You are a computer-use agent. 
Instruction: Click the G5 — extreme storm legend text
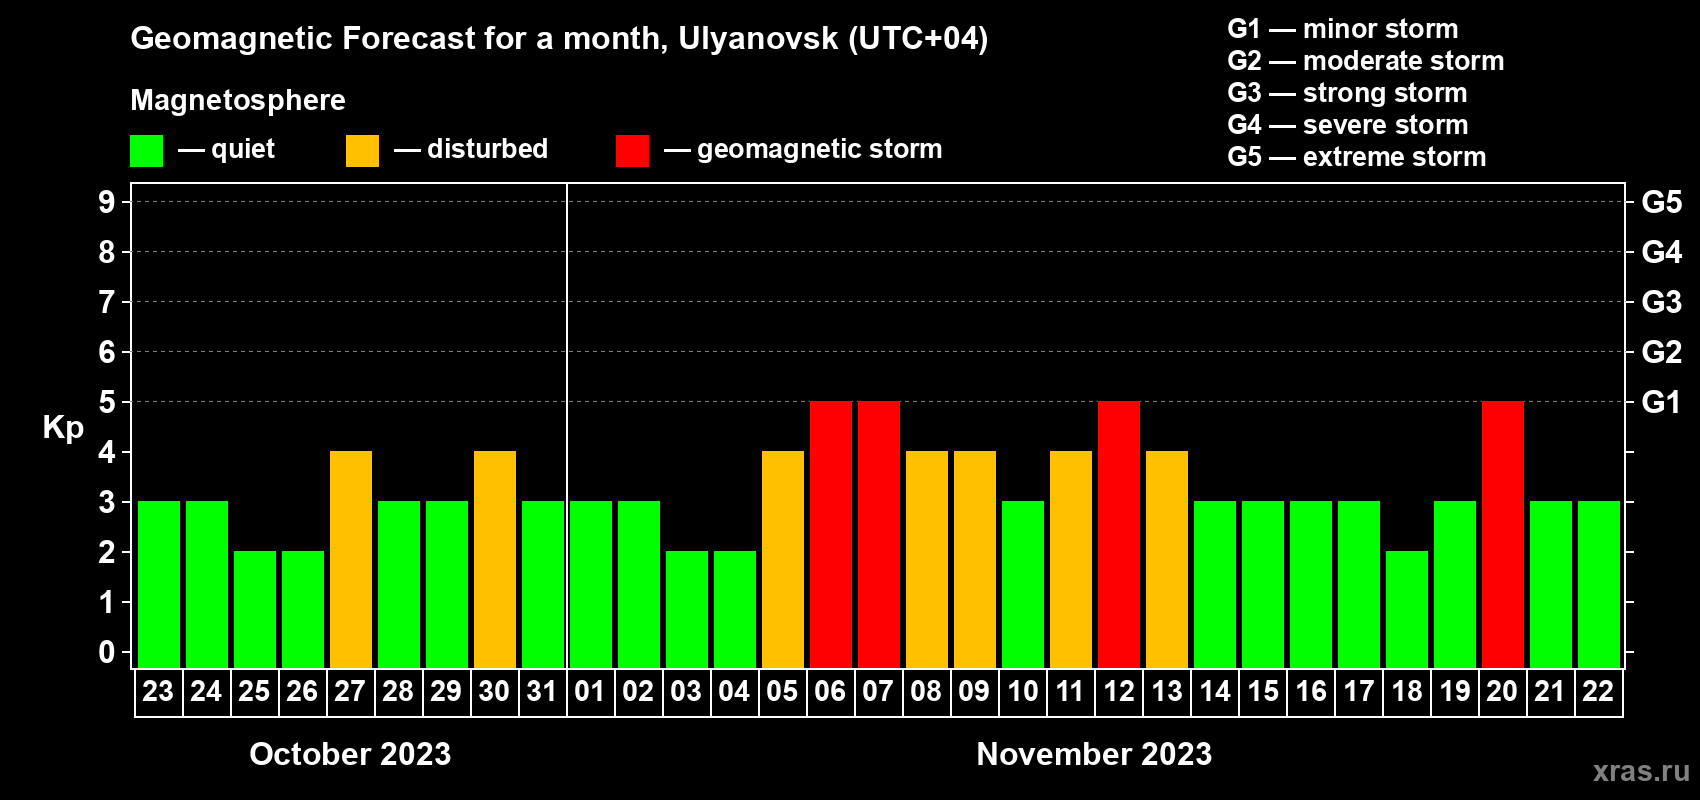1357,157
